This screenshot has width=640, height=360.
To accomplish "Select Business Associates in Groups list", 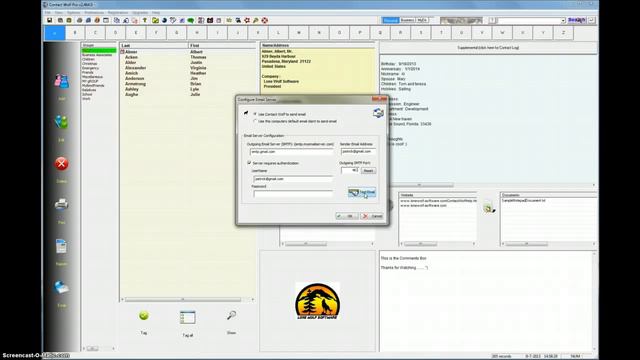I will 97,55.
